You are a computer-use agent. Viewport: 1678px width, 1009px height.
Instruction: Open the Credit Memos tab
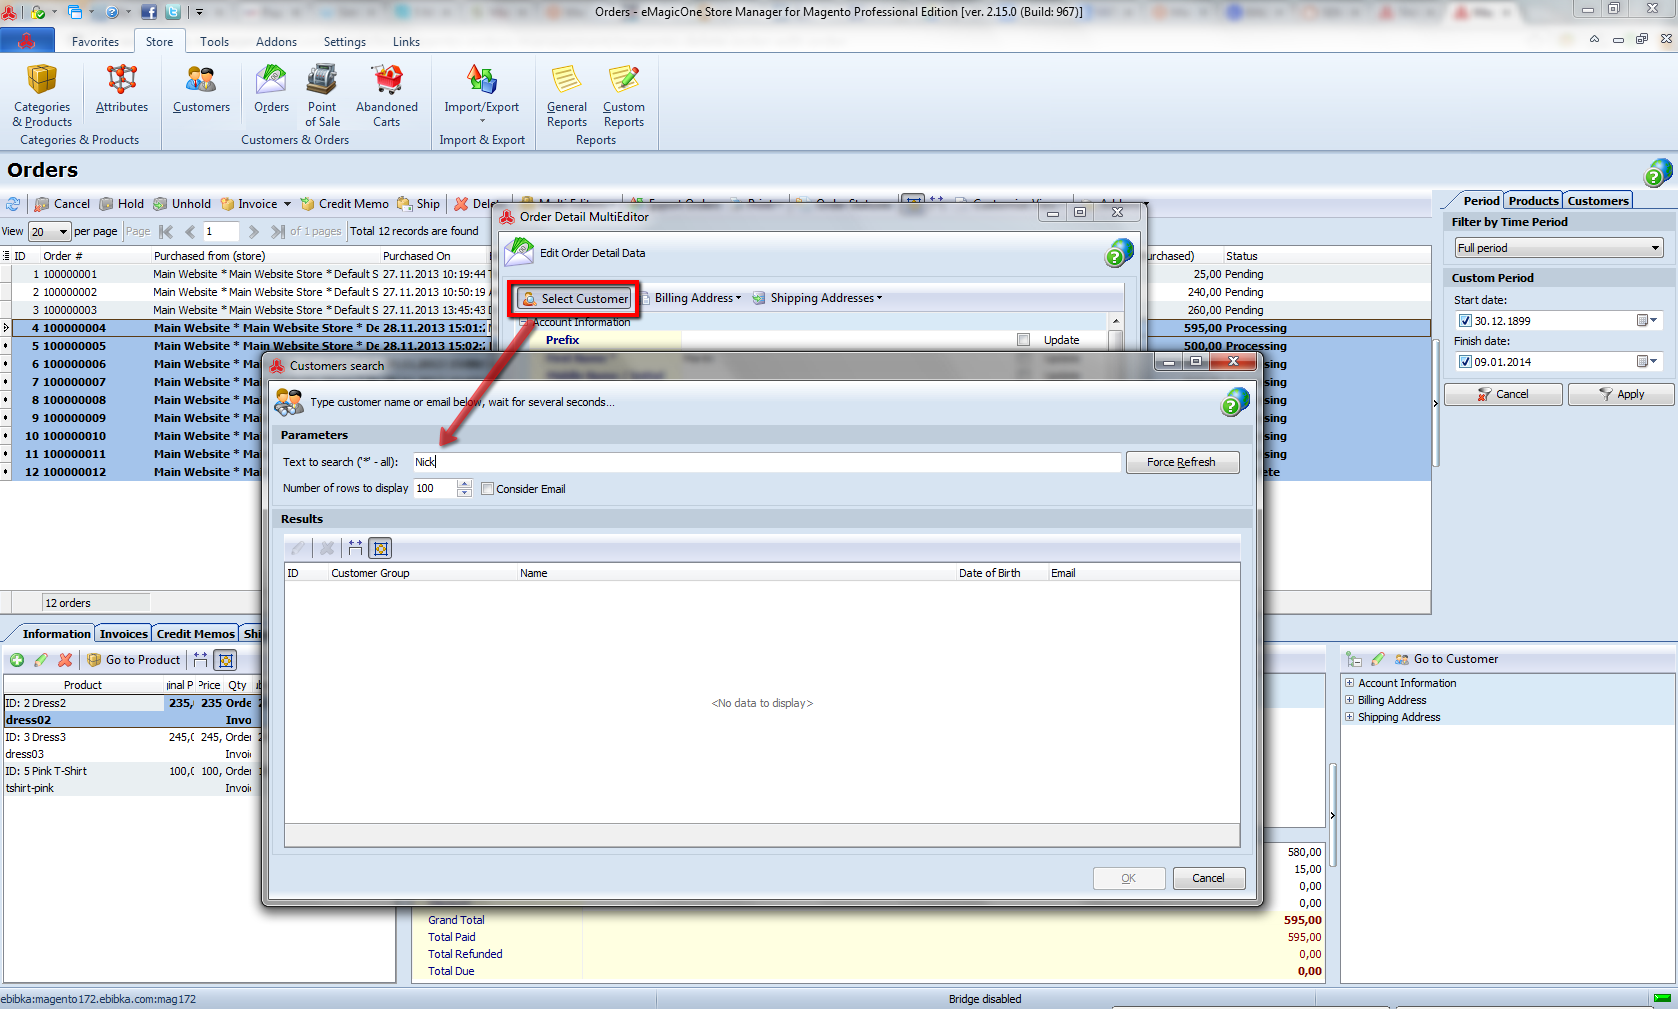(195, 634)
